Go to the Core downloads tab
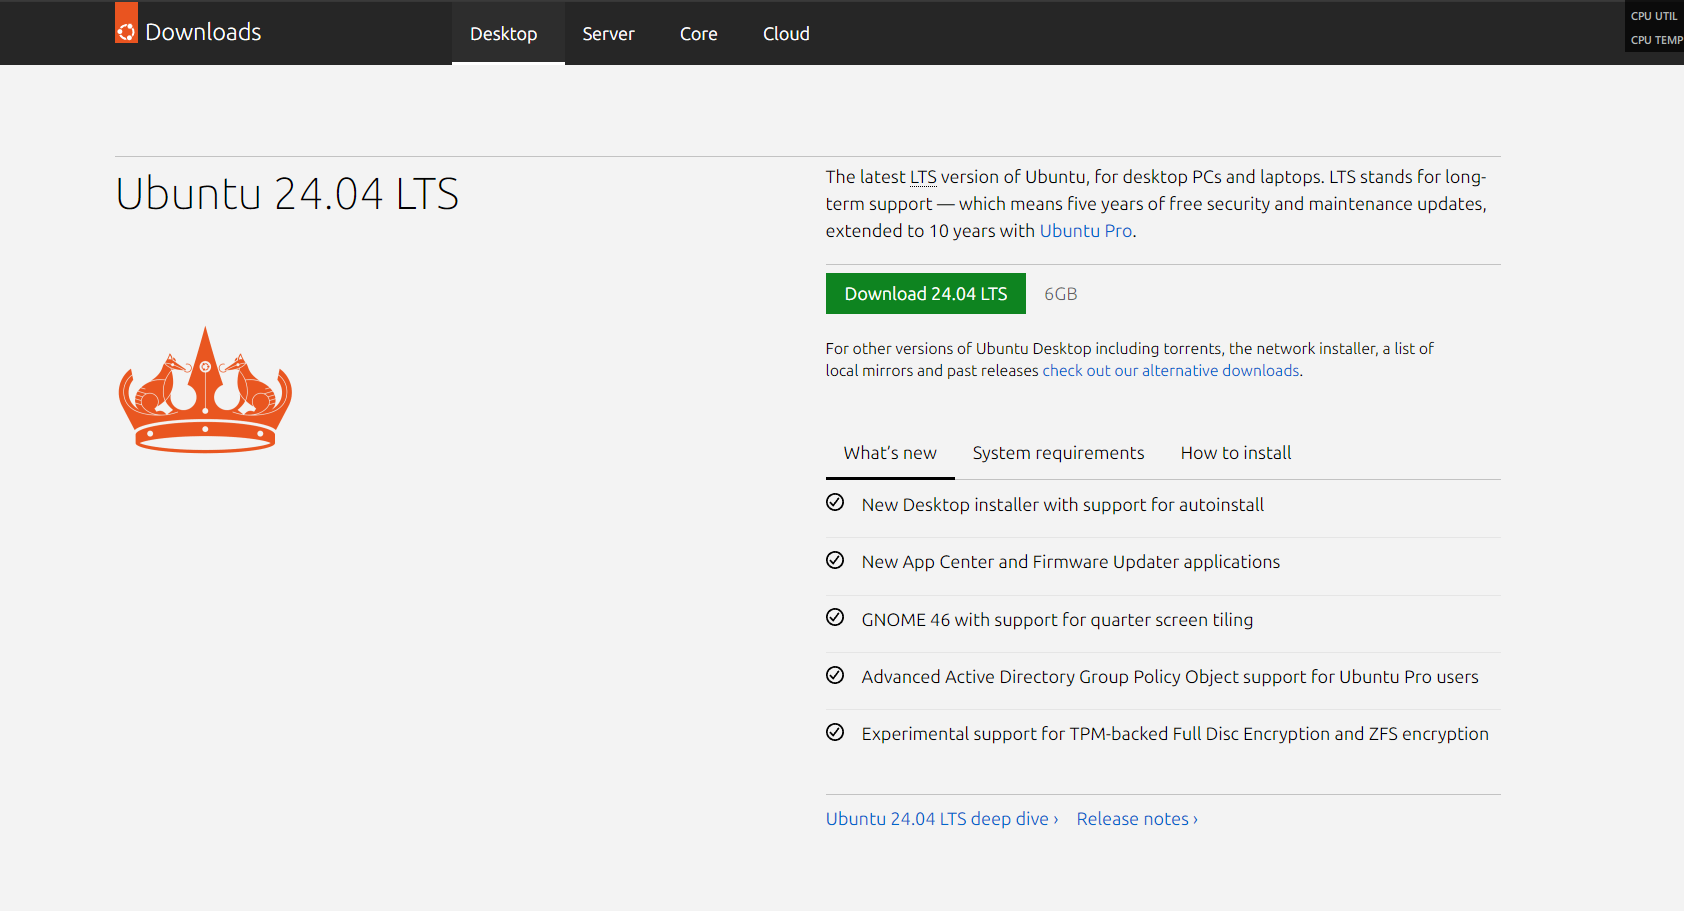1684x911 pixels. point(699,33)
